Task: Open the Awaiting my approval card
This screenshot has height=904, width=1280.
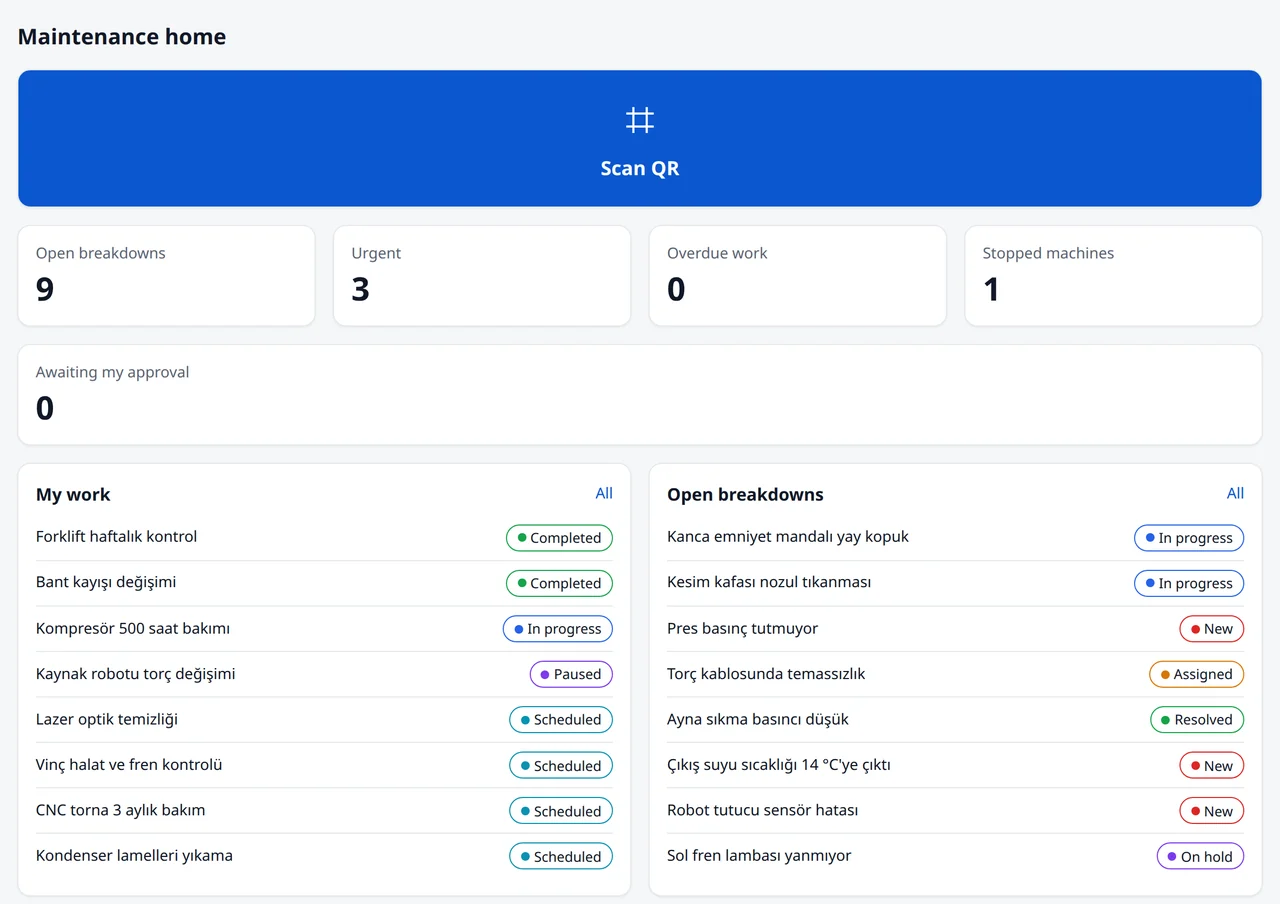Action: click(640, 395)
